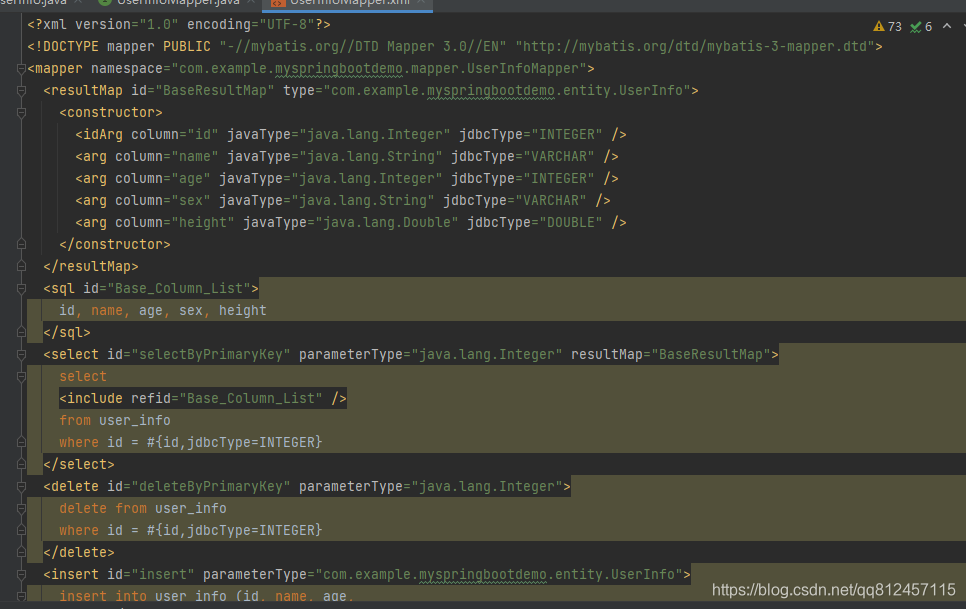This screenshot has width=966, height=609.
Task: Click jdbcType="DOUBLE" attribute on height line
Action: click(x=535, y=223)
